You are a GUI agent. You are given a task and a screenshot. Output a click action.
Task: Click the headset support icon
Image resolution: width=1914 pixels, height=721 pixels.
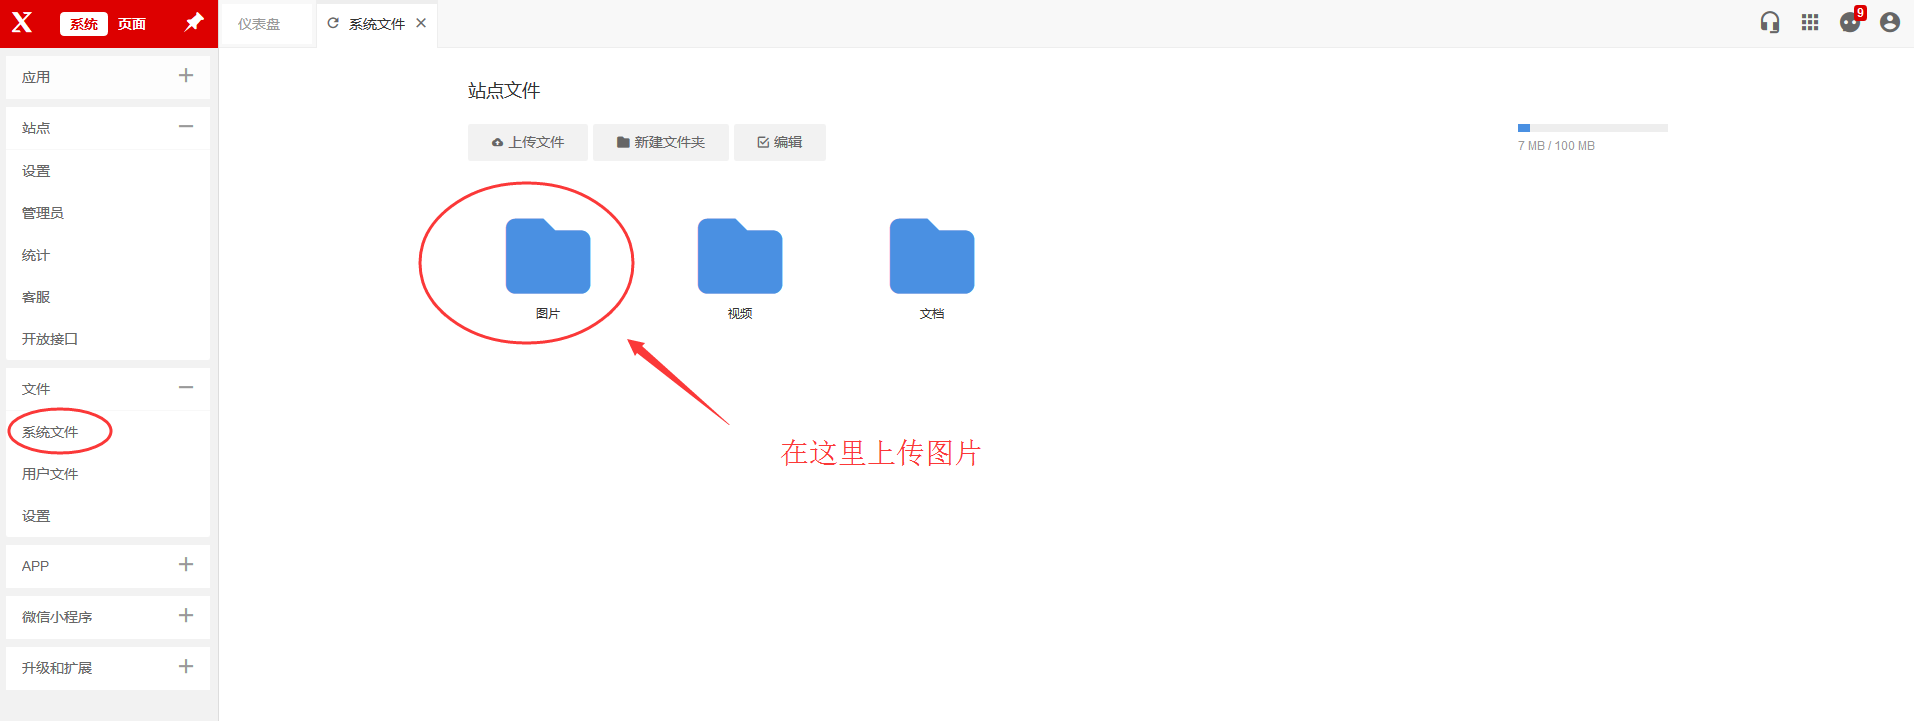(x=1769, y=23)
